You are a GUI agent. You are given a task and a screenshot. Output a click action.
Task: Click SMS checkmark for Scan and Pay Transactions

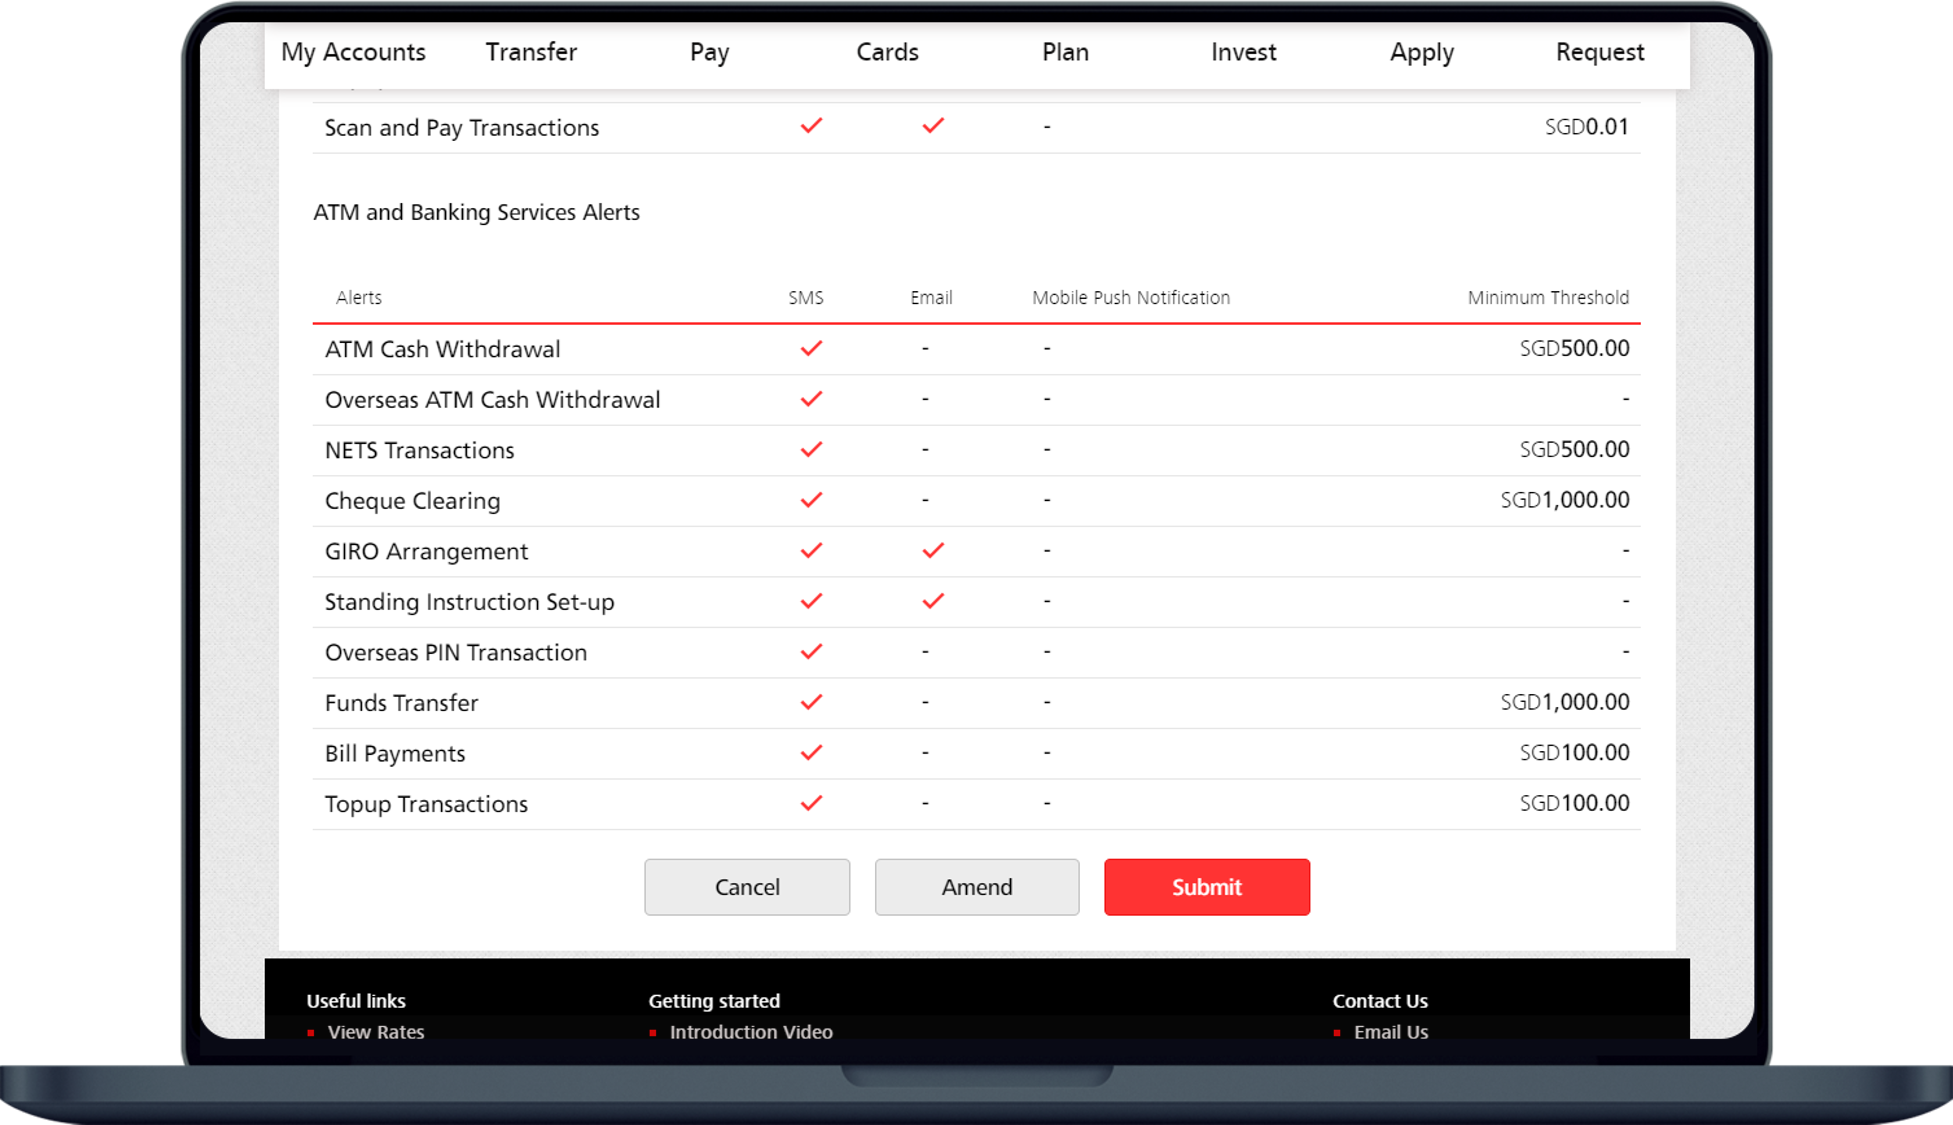(811, 126)
